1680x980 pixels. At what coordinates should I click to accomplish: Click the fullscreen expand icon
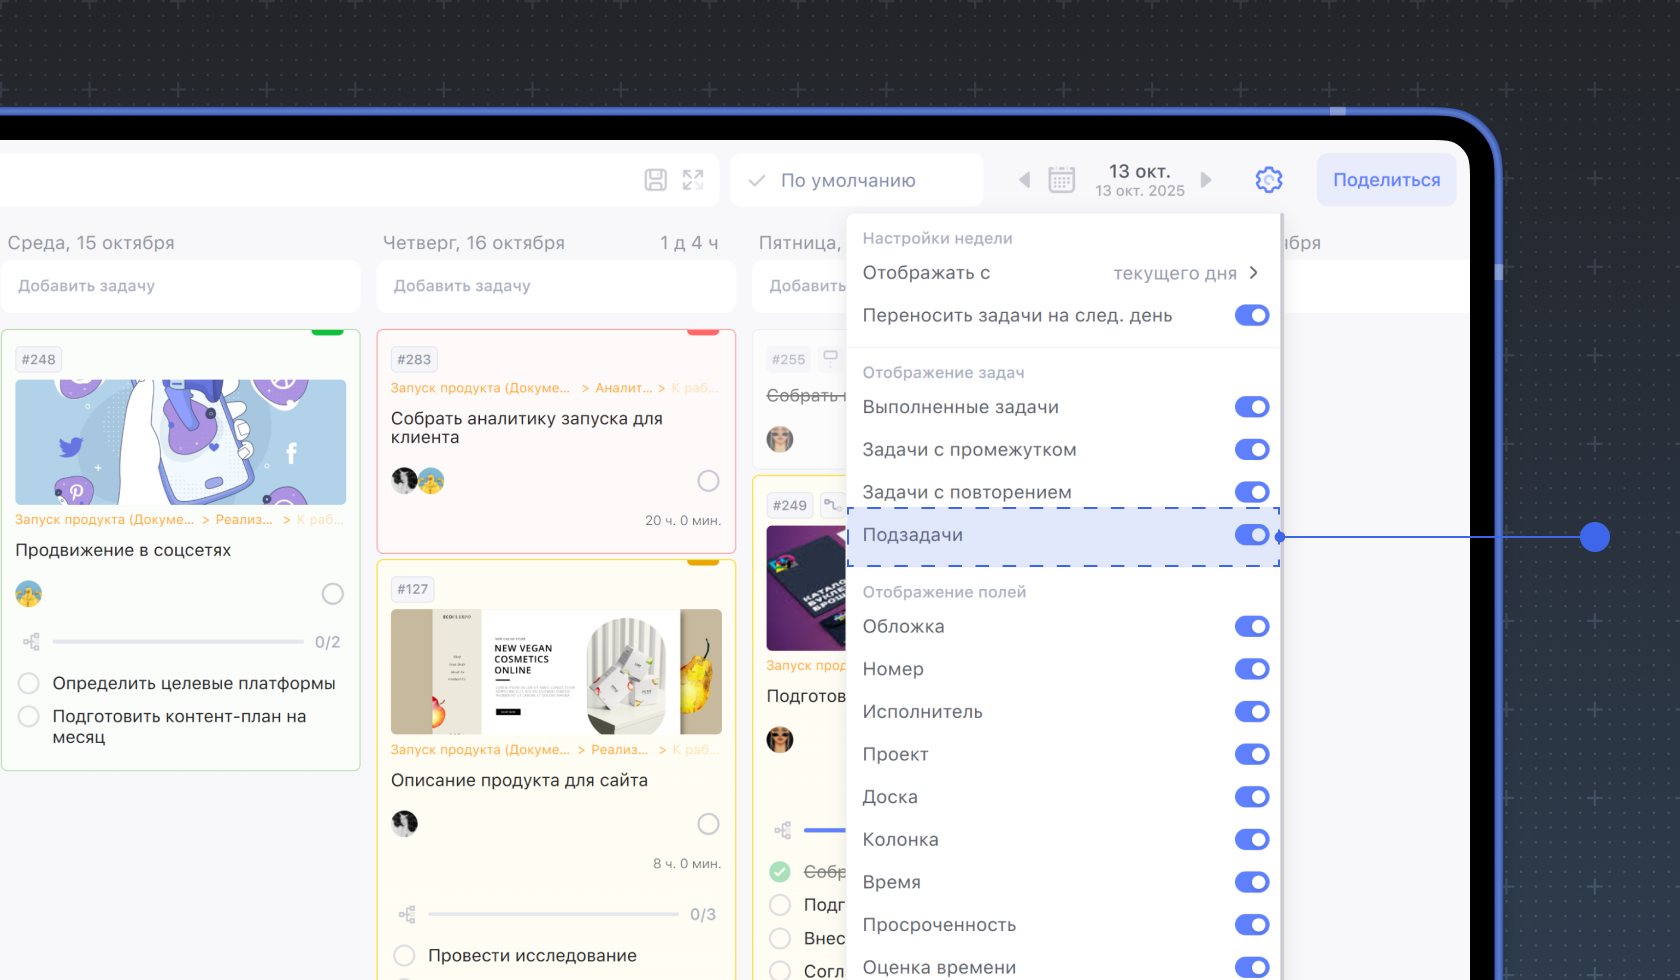(x=693, y=180)
